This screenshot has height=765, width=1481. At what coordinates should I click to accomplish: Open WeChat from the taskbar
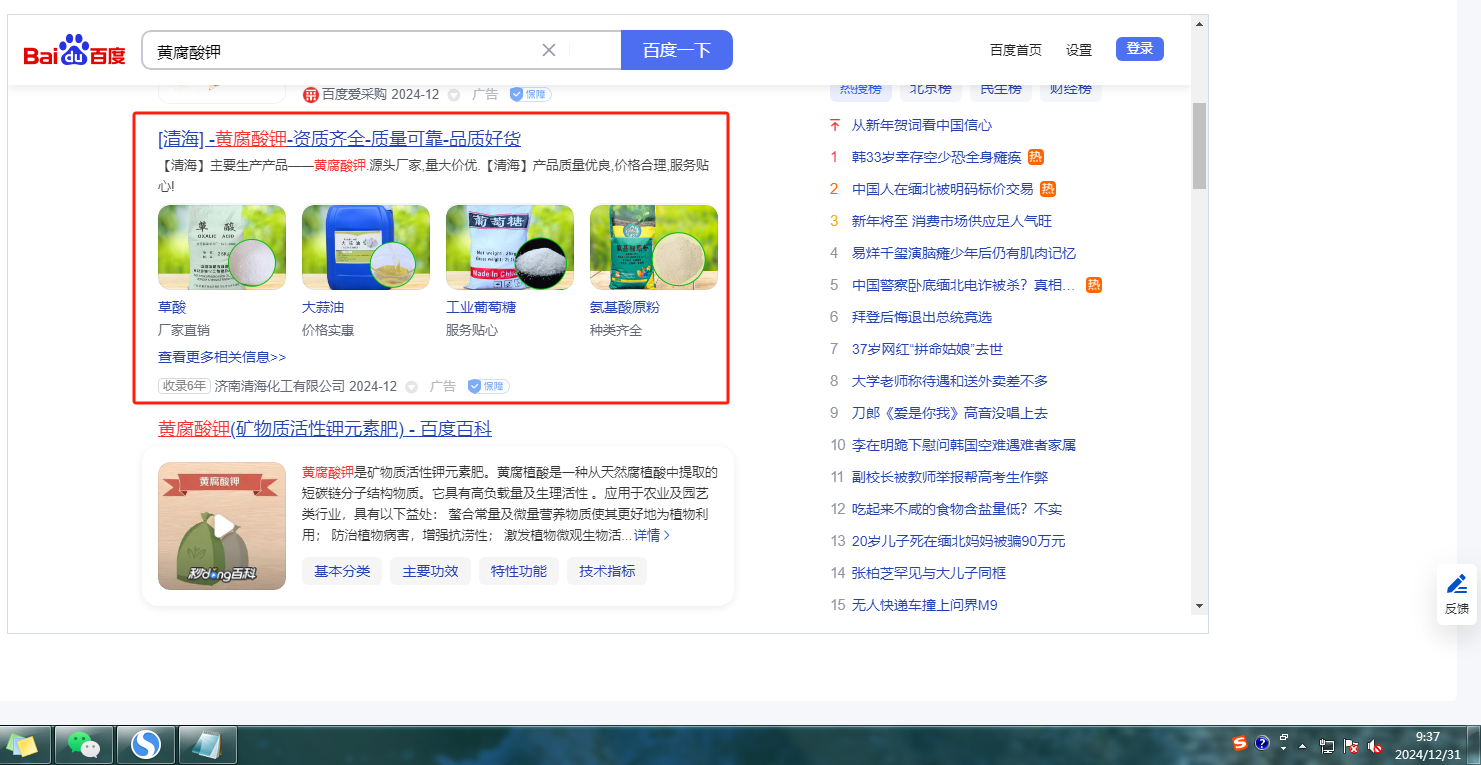(x=84, y=745)
